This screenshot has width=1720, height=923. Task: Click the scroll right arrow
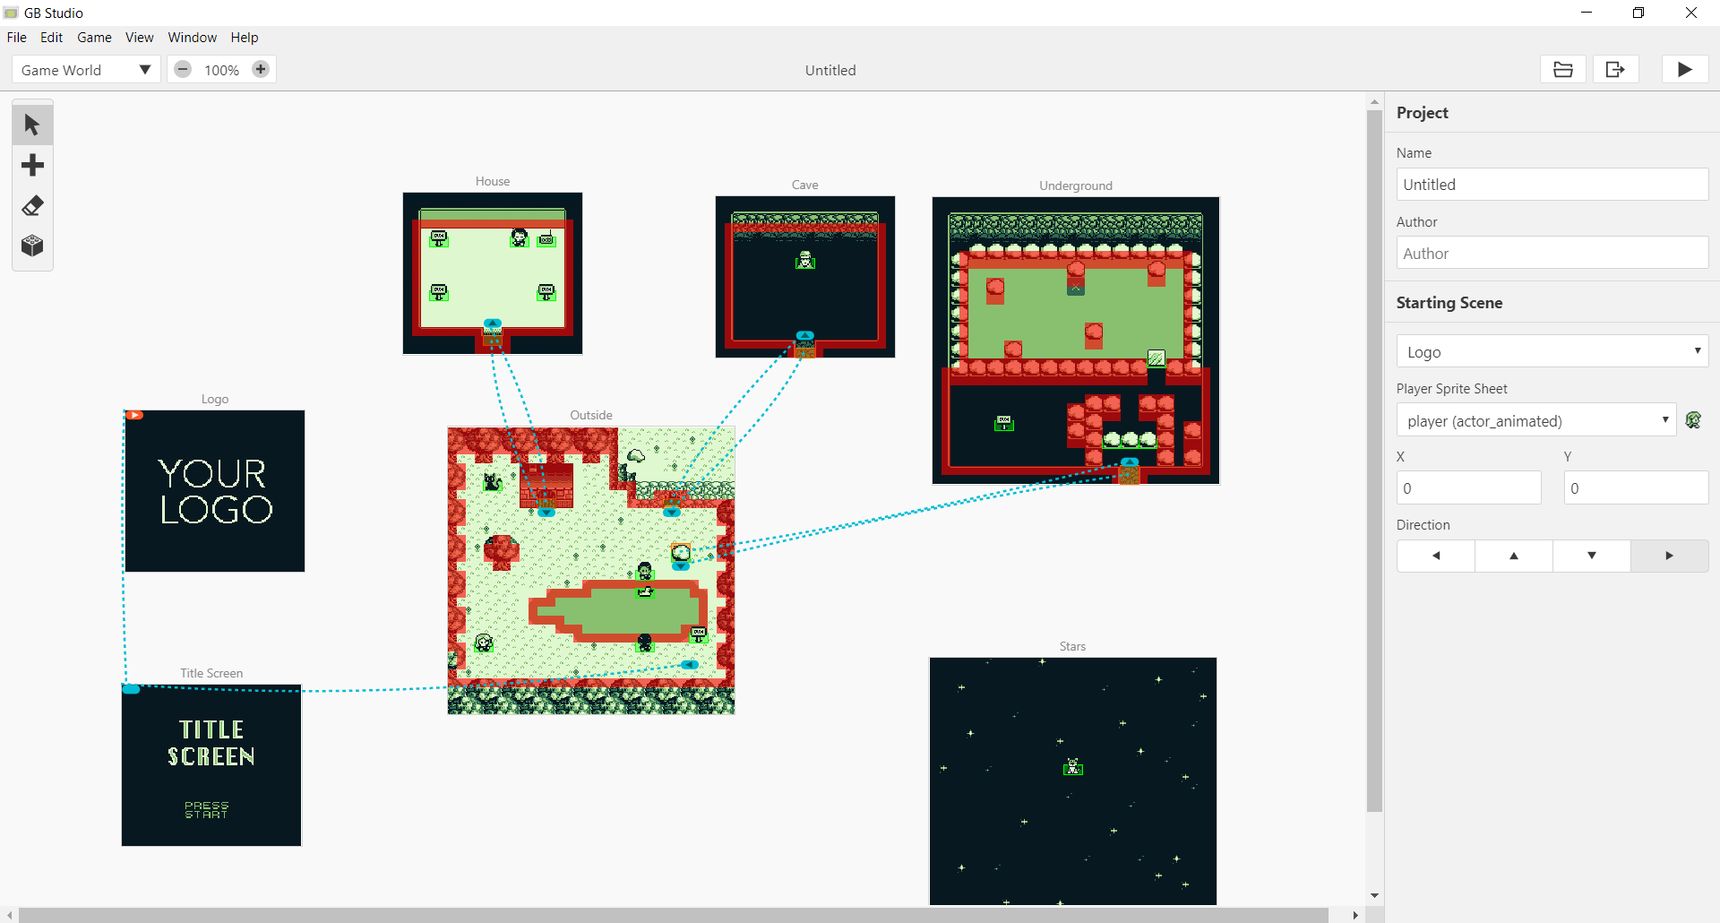point(1355,915)
